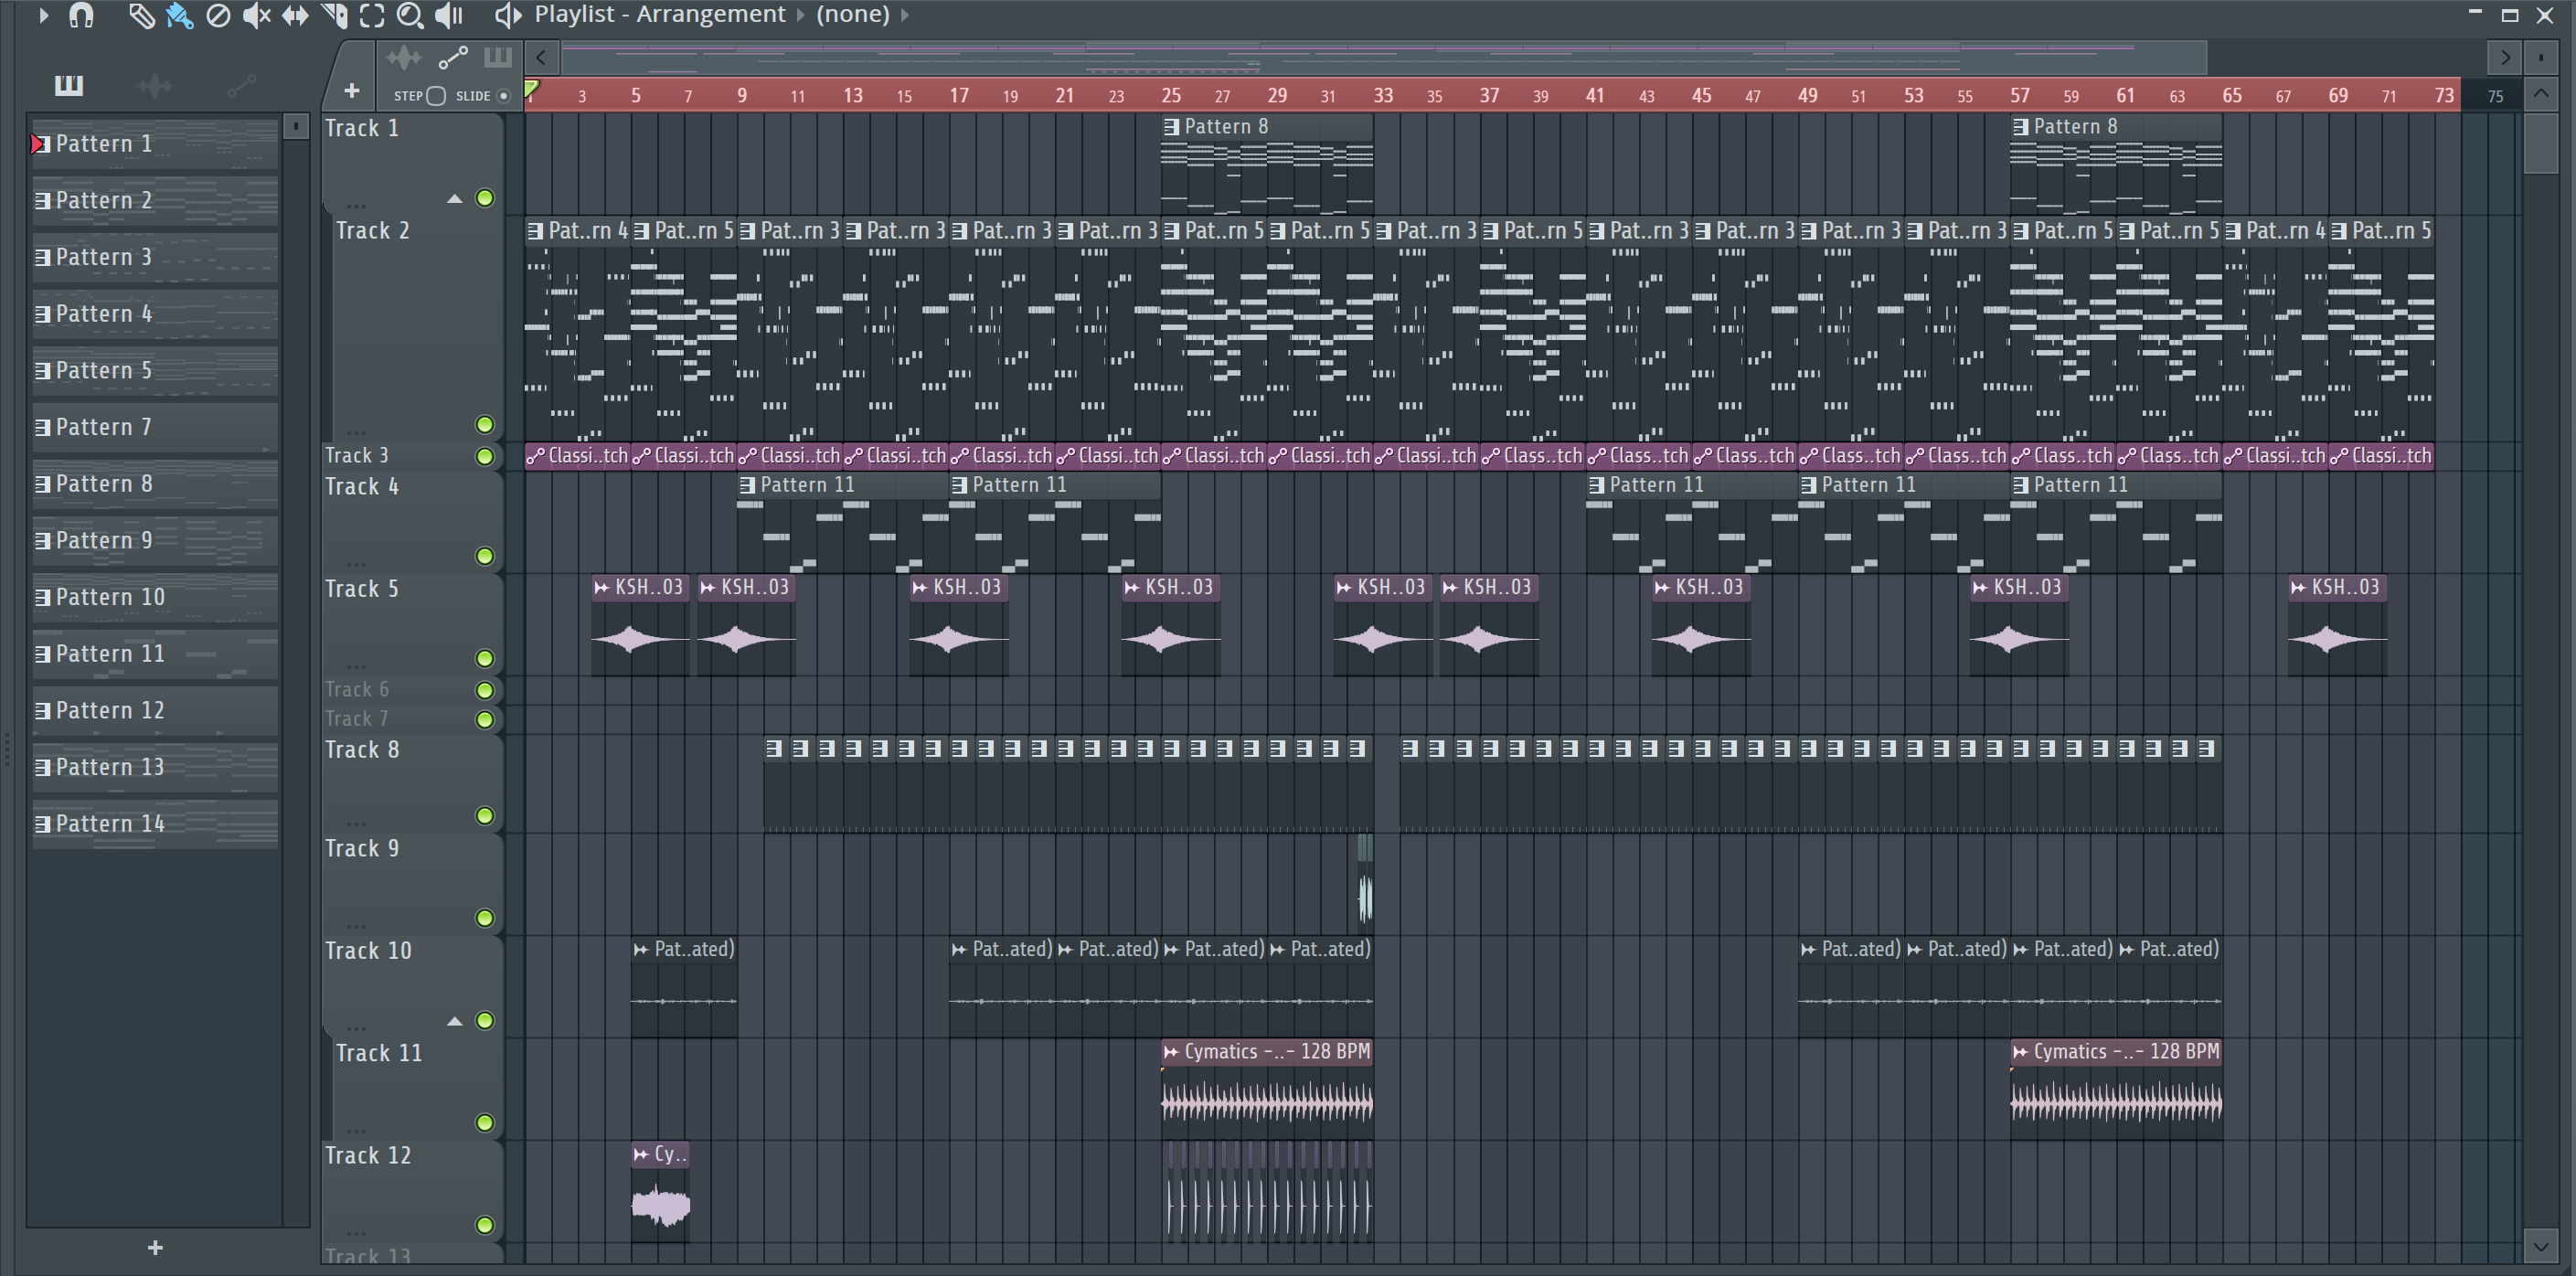Screen dimensions: 2576x1276
Task: Focus automation clips using curve icon
Action: point(453,58)
